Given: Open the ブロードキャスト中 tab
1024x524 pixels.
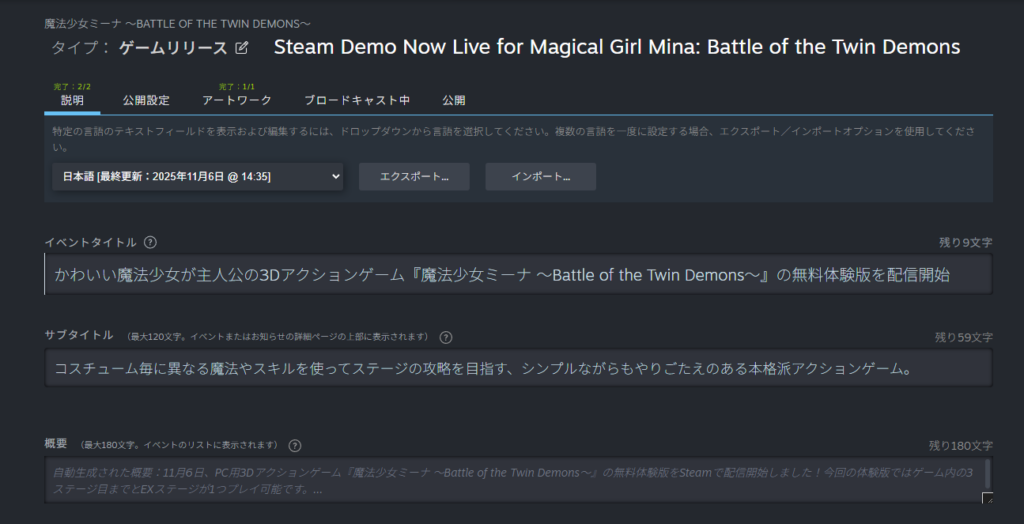Looking at the screenshot, I should [357, 101].
